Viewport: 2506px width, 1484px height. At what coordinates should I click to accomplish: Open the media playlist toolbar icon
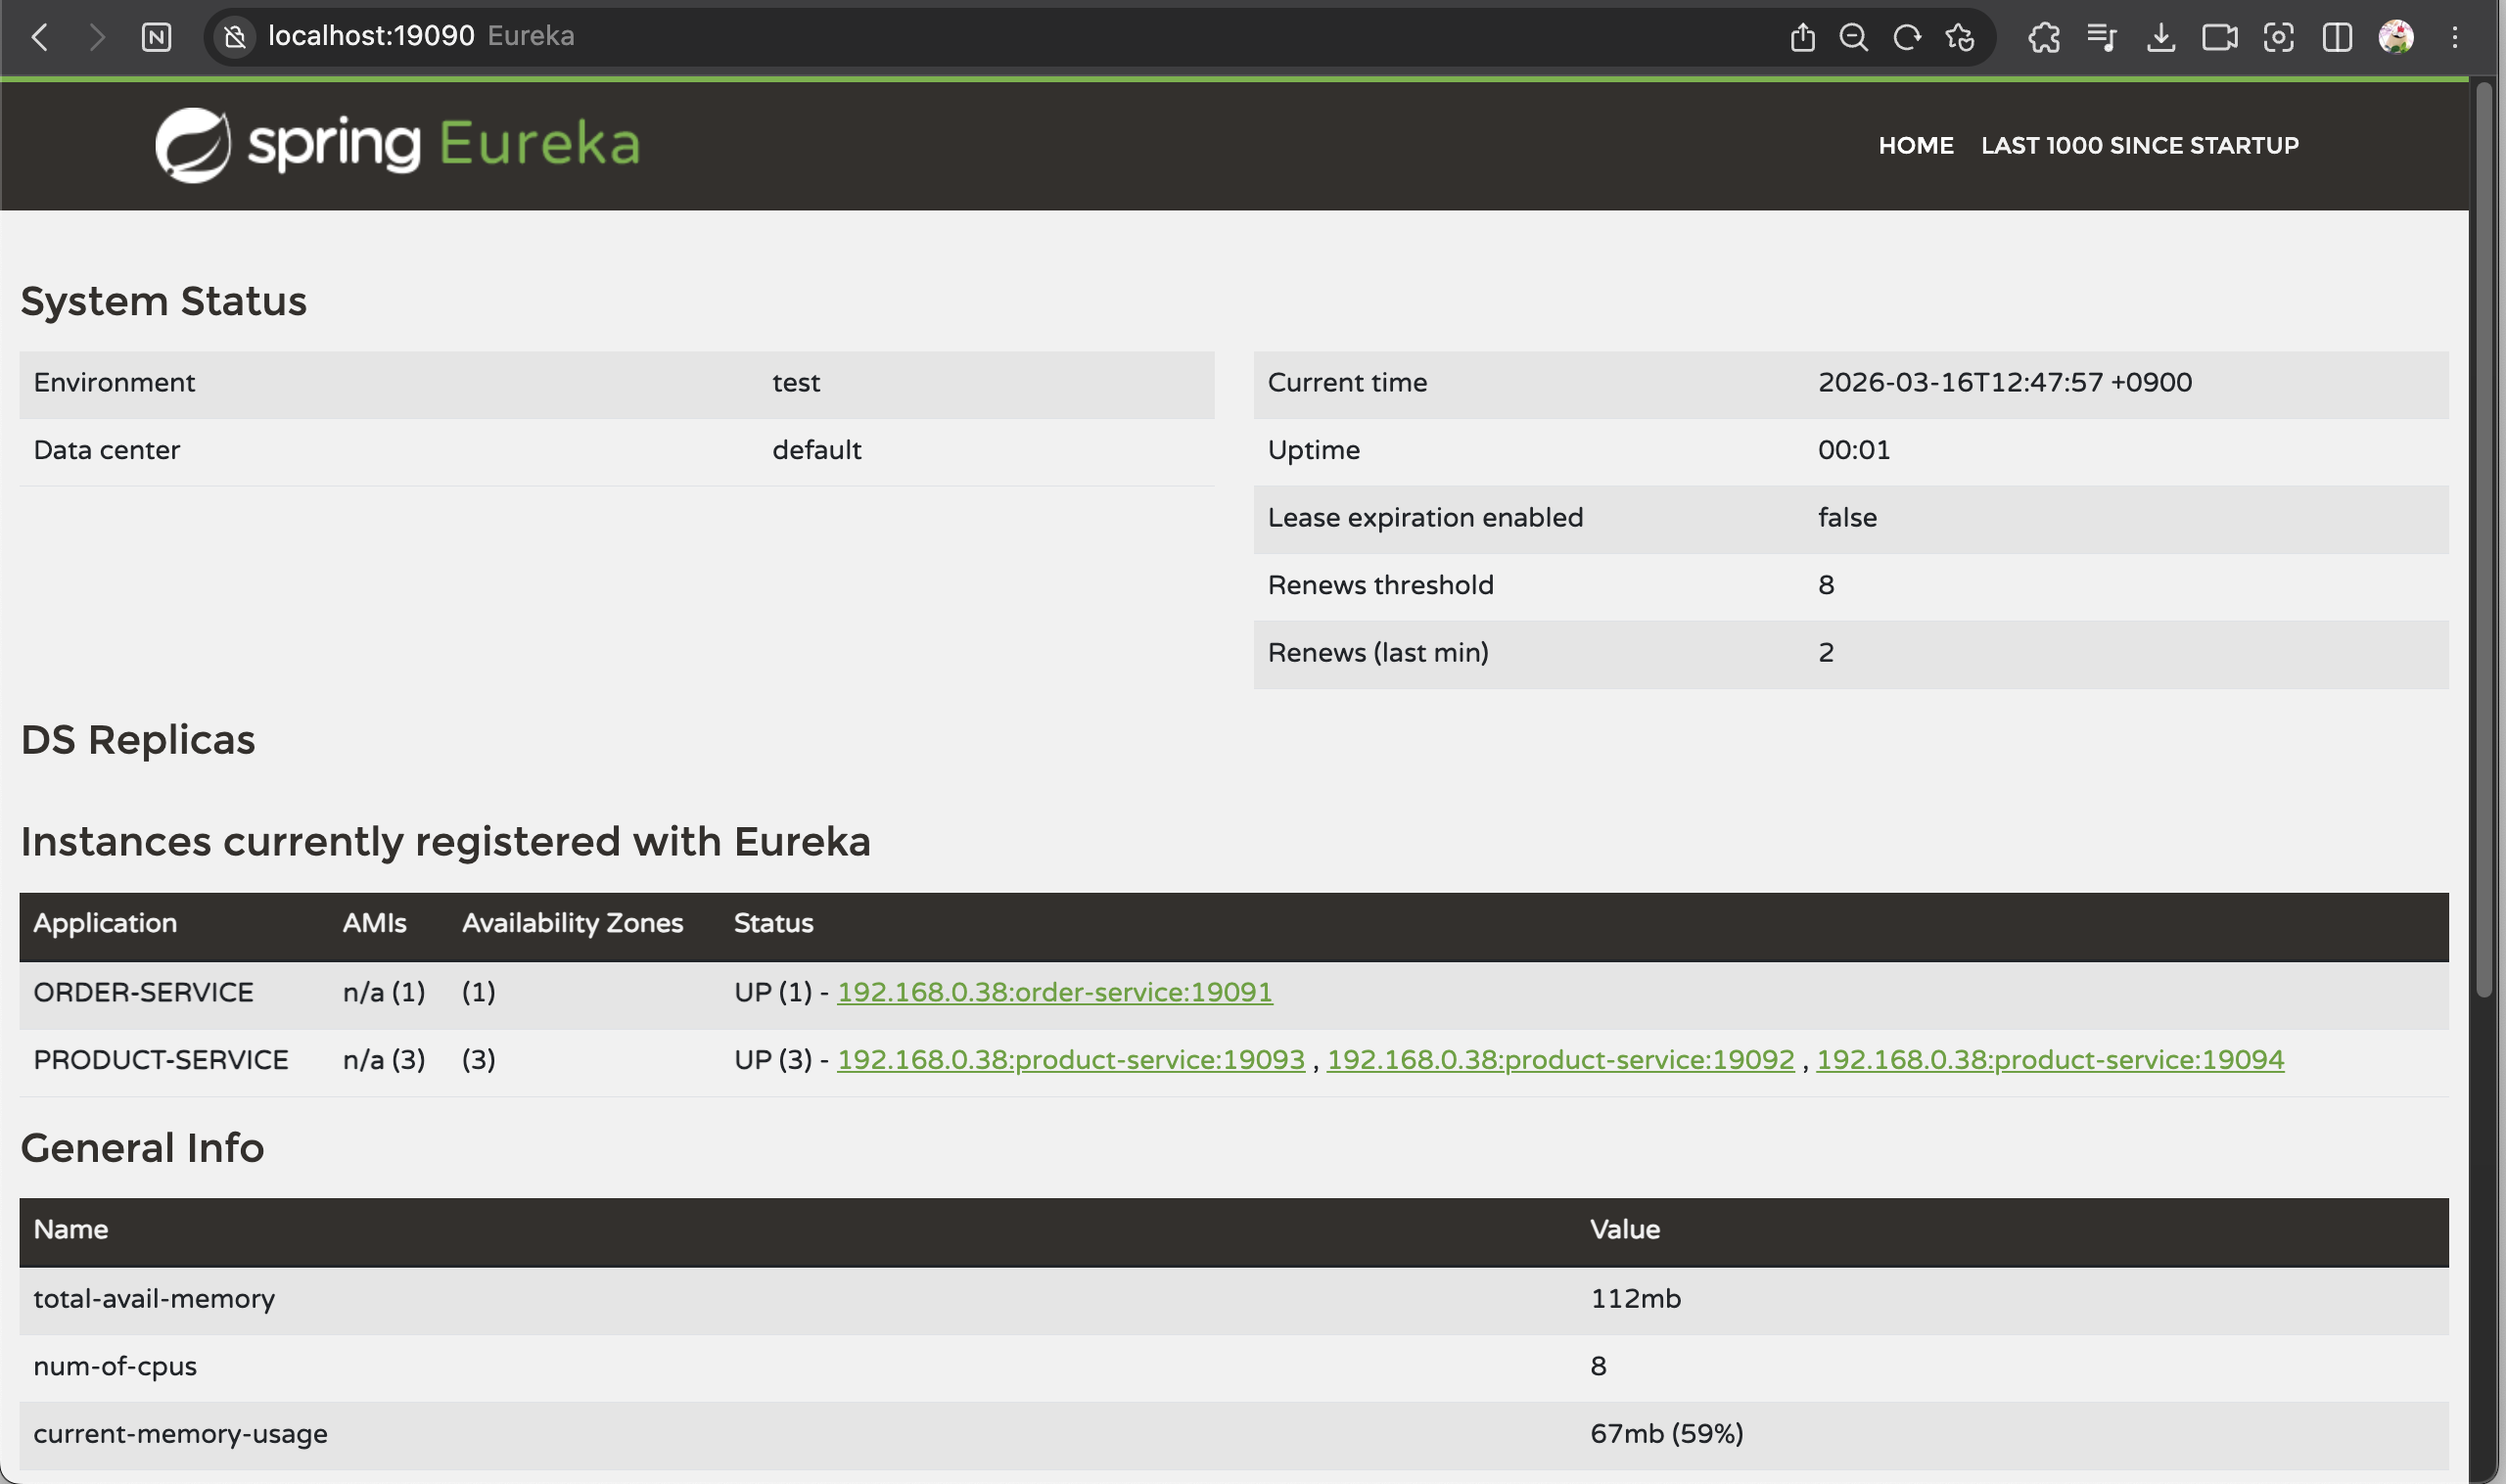(x=2102, y=37)
